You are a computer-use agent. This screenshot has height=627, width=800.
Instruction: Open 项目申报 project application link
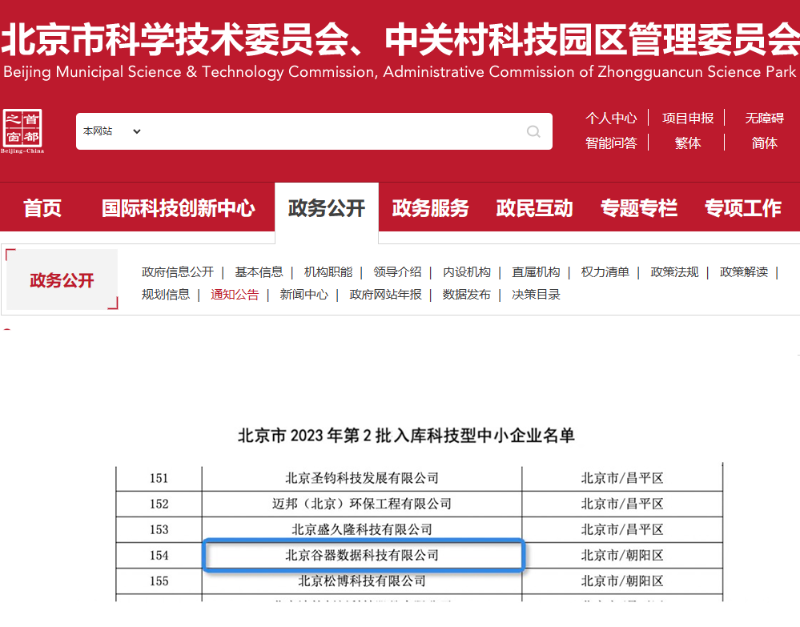pos(688,118)
